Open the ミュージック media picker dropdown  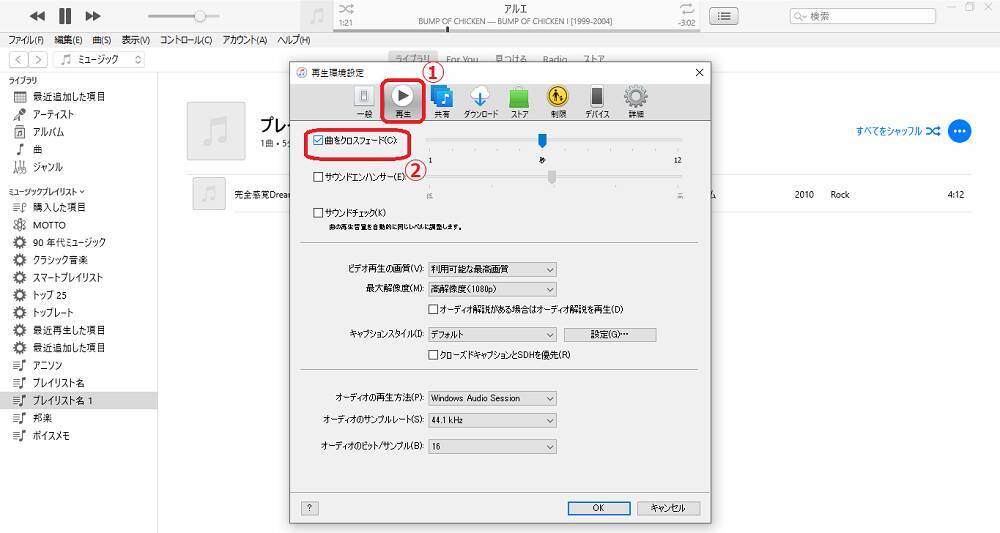pos(99,59)
